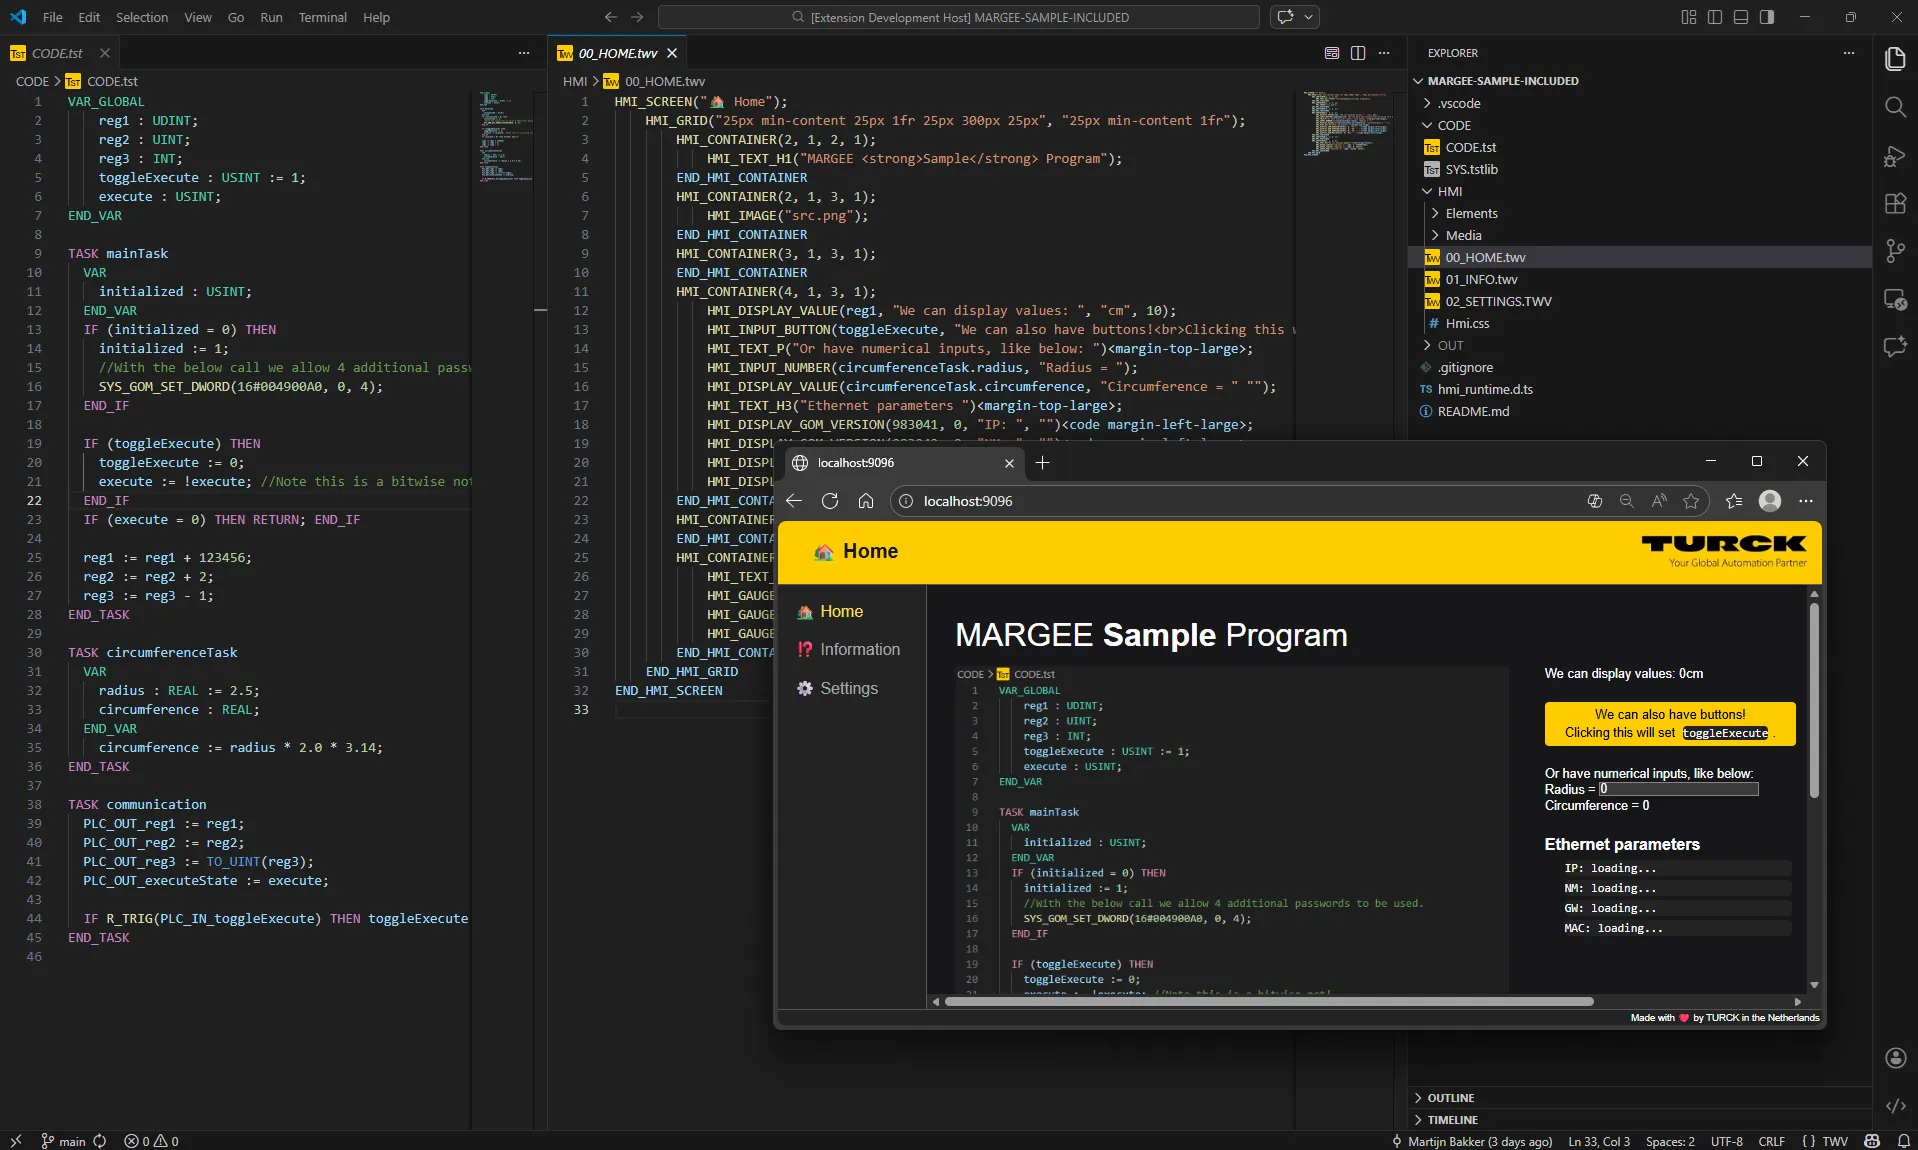Image resolution: width=1918 pixels, height=1150 pixels.
Task: Open Hmi.css in the Explorer
Action: point(1467,323)
